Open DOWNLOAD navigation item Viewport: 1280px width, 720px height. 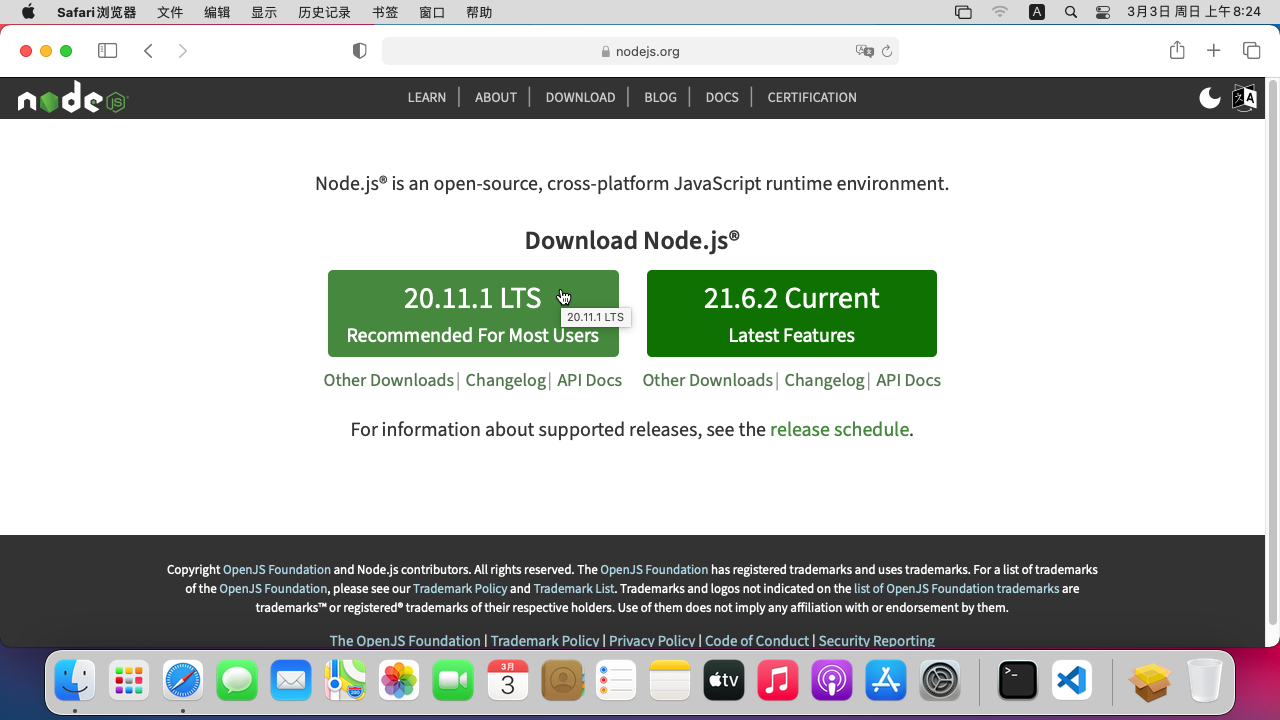(580, 97)
